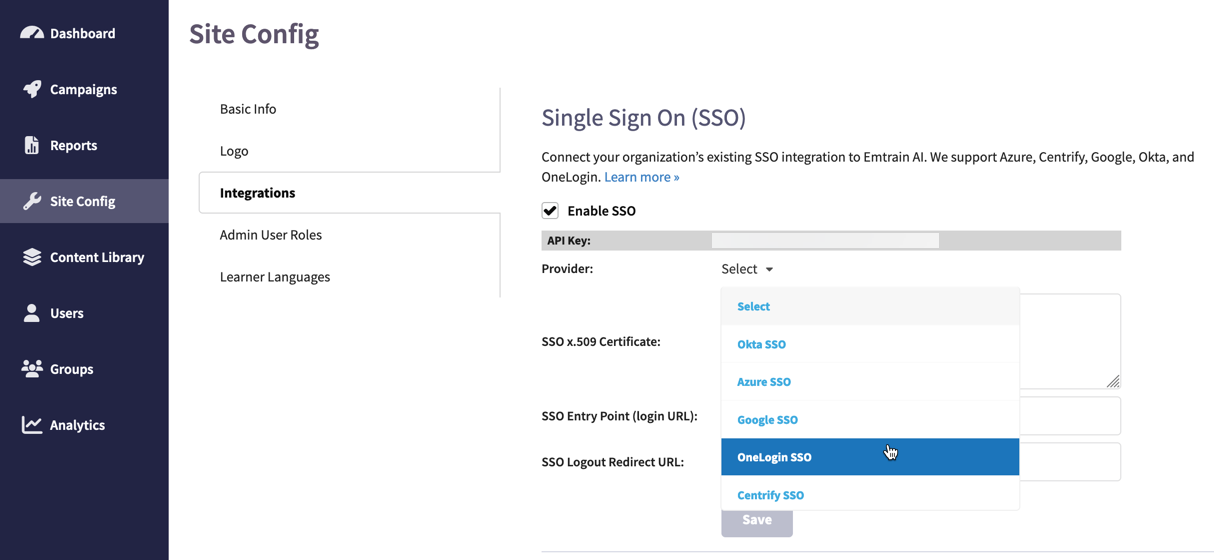Click the Content Library stack icon
Screen dimensions: 1214x560
[x=32, y=257]
